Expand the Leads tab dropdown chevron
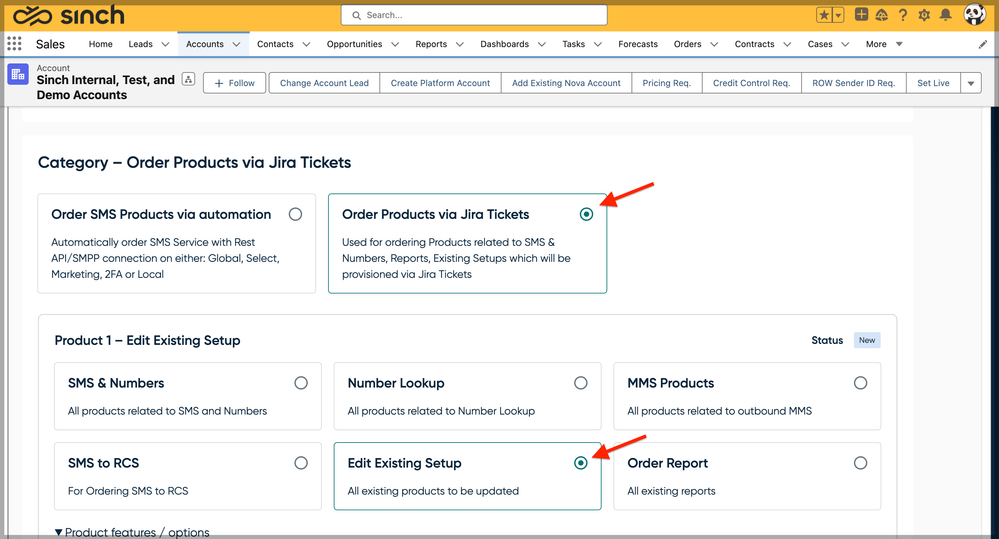999x539 pixels. pos(165,44)
